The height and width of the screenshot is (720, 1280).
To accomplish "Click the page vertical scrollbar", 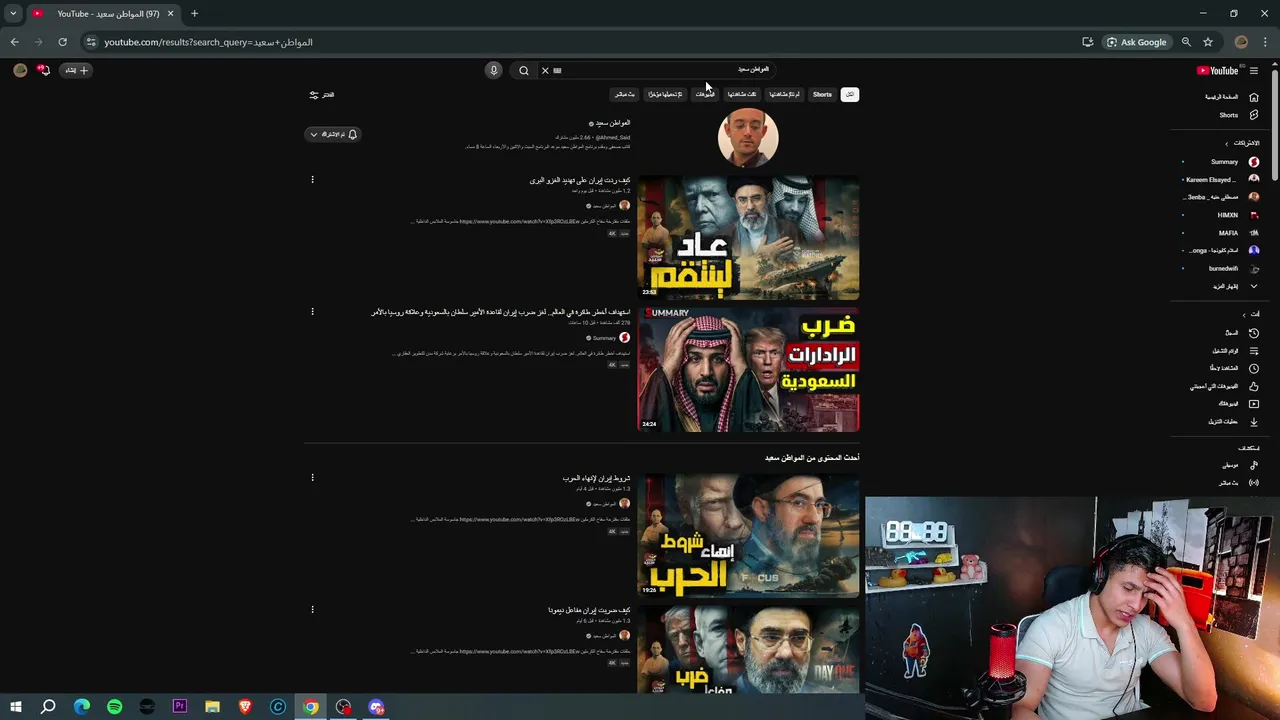I will [1274, 125].
